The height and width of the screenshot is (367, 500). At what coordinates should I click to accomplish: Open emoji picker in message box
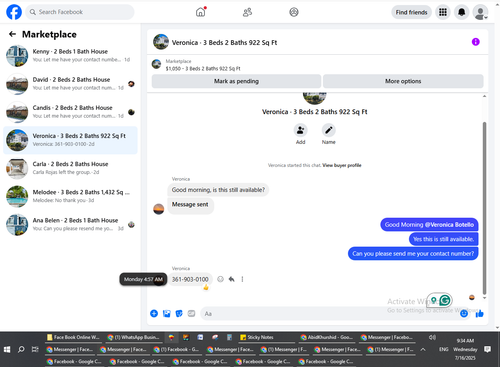coord(464,313)
